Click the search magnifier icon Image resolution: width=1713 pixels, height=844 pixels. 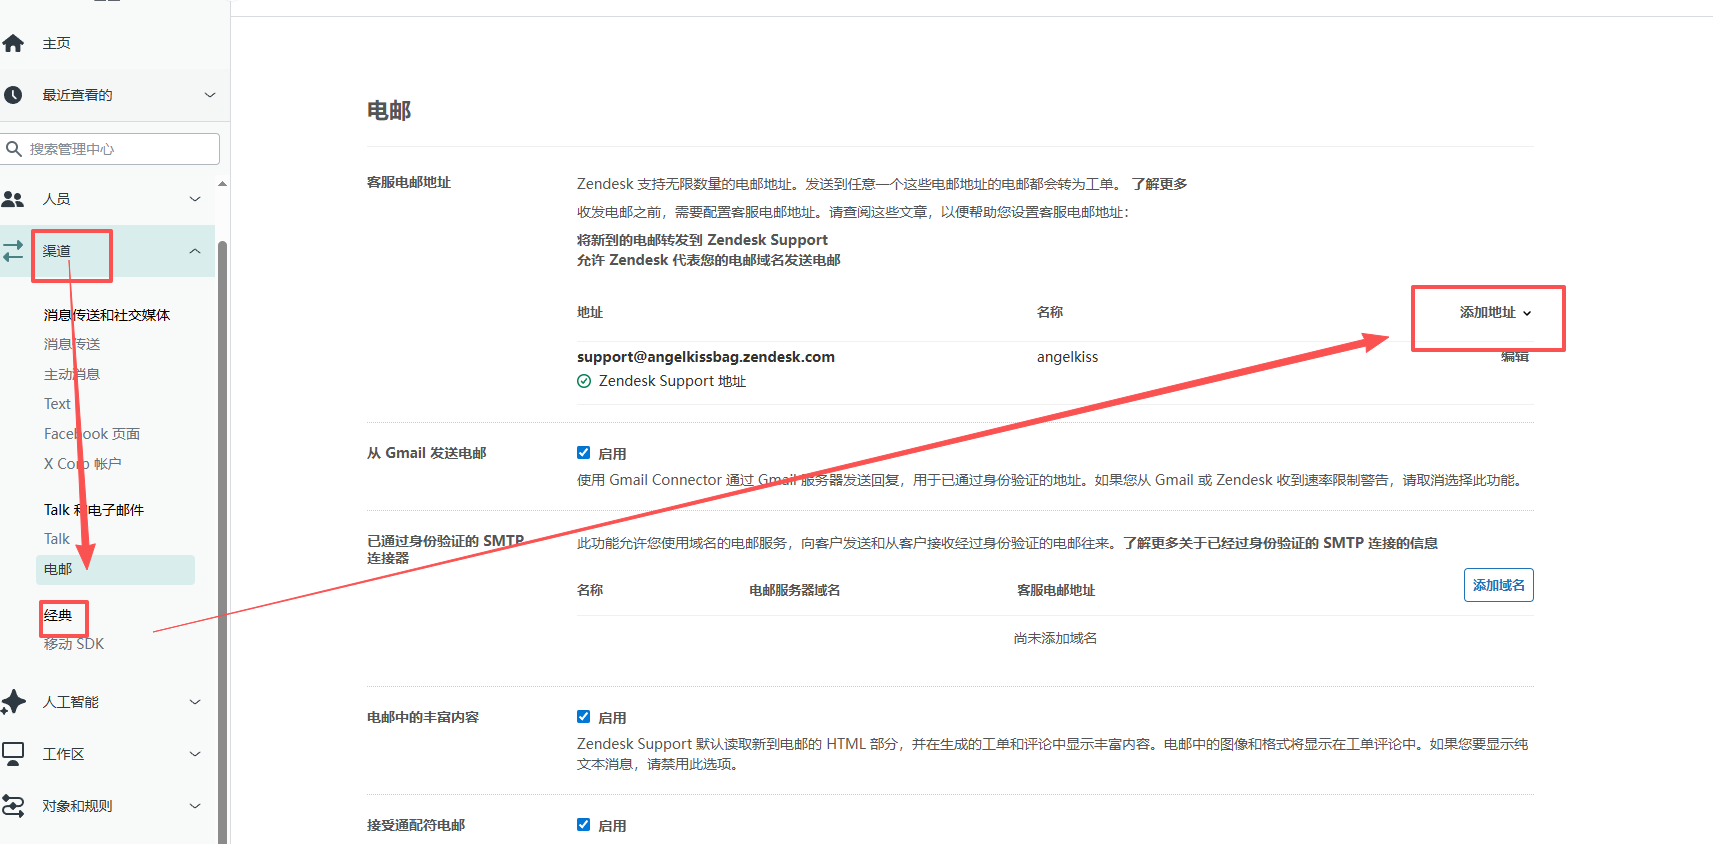[x=14, y=149]
